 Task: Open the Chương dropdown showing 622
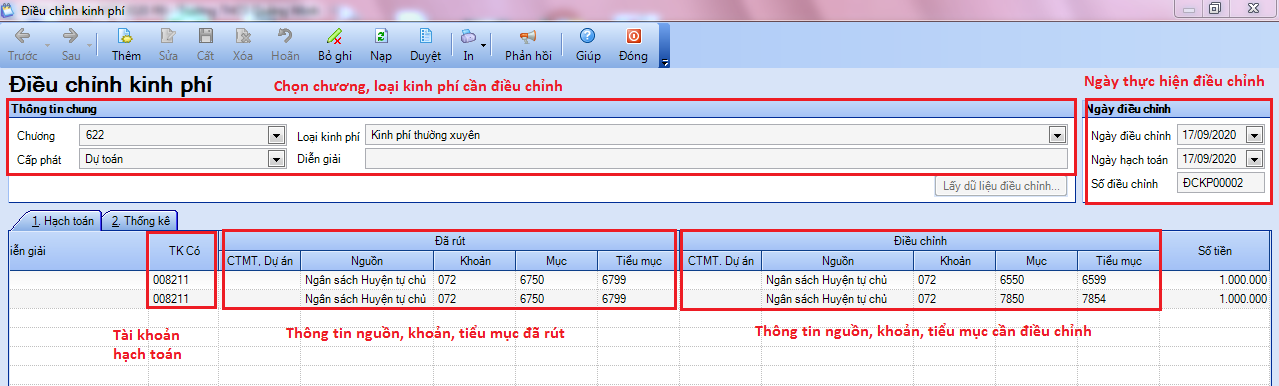click(x=276, y=135)
